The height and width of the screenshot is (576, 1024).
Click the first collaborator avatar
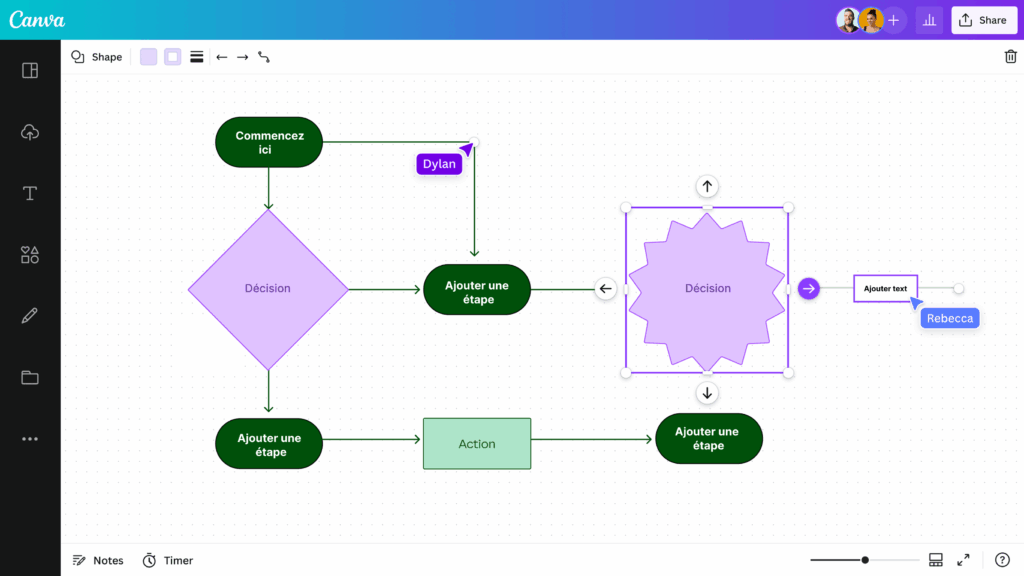pyautogui.click(x=848, y=20)
